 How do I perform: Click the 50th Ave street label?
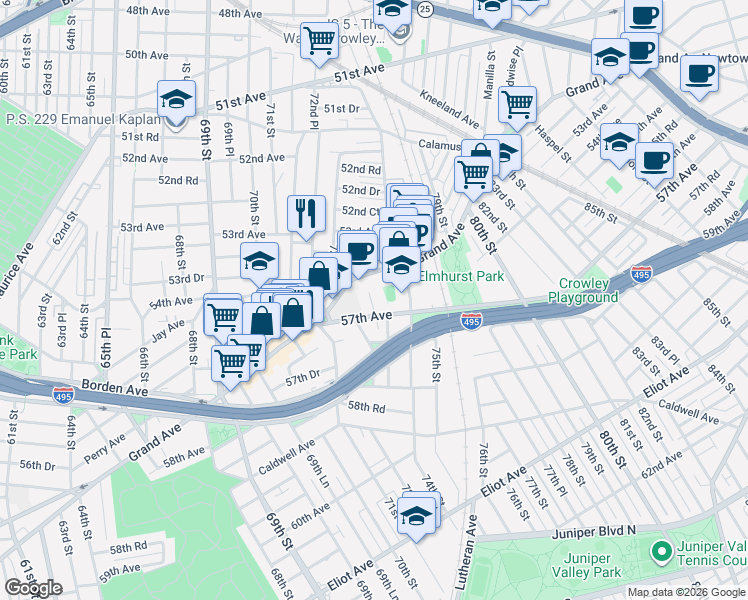click(x=147, y=55)
